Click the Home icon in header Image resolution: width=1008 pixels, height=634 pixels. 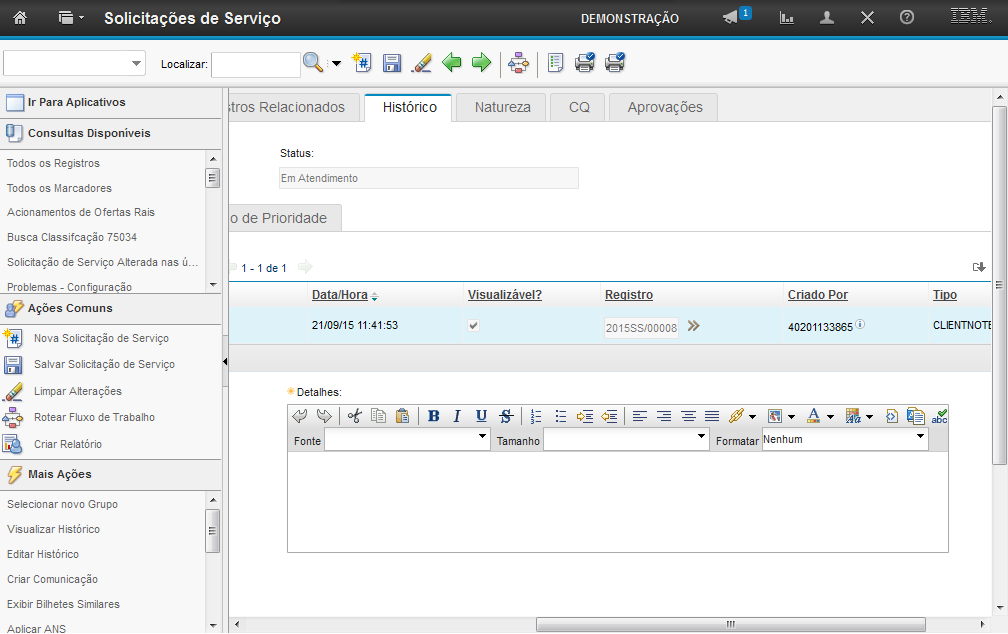pyautogui.click(x=19, y=18)
